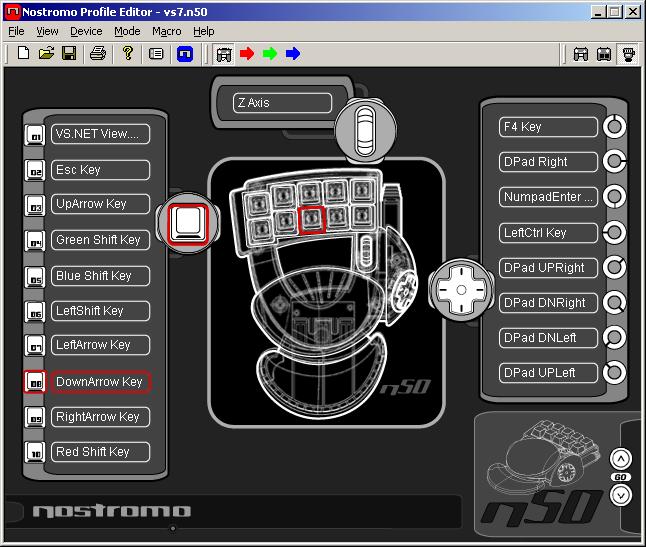Click the blue Nostromo logo toolbar icon

click(x=185, y=54)
